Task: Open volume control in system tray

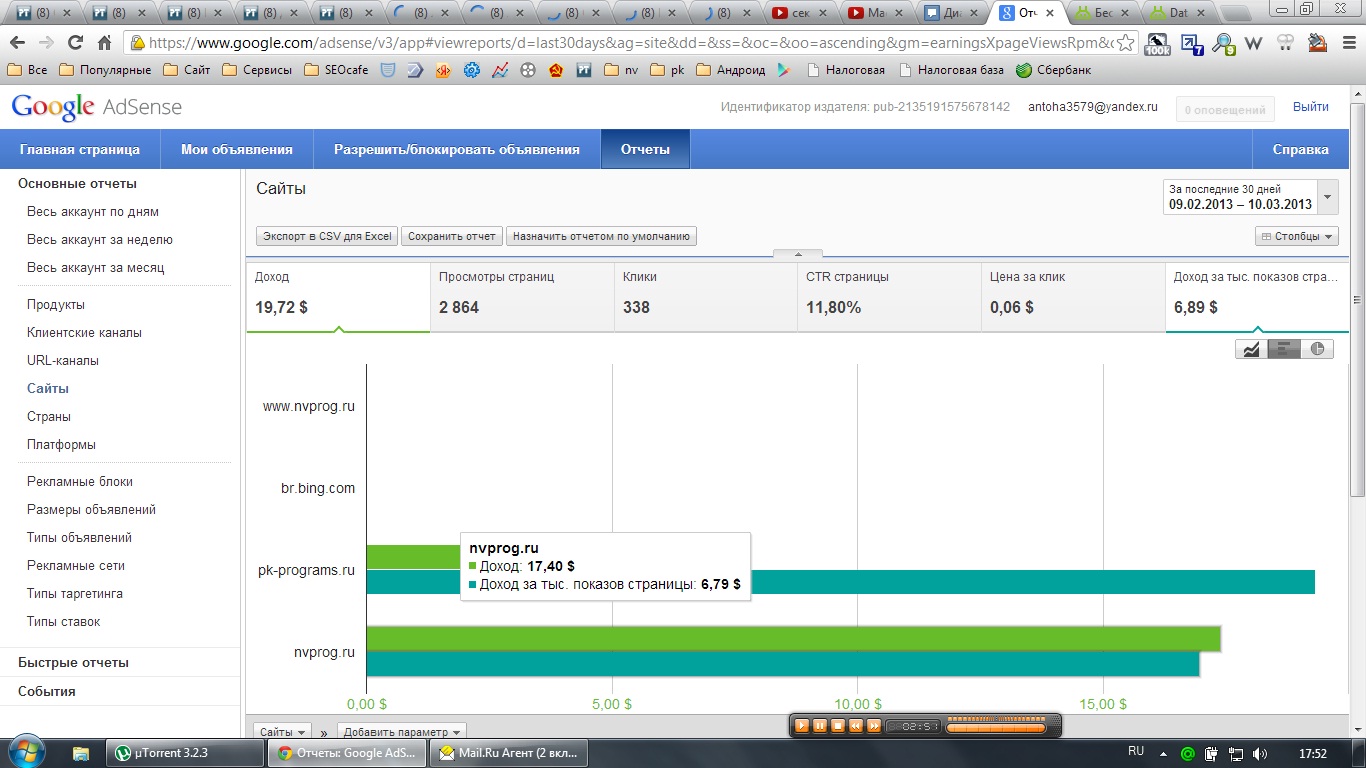Action: click(x=1260, y=754)
